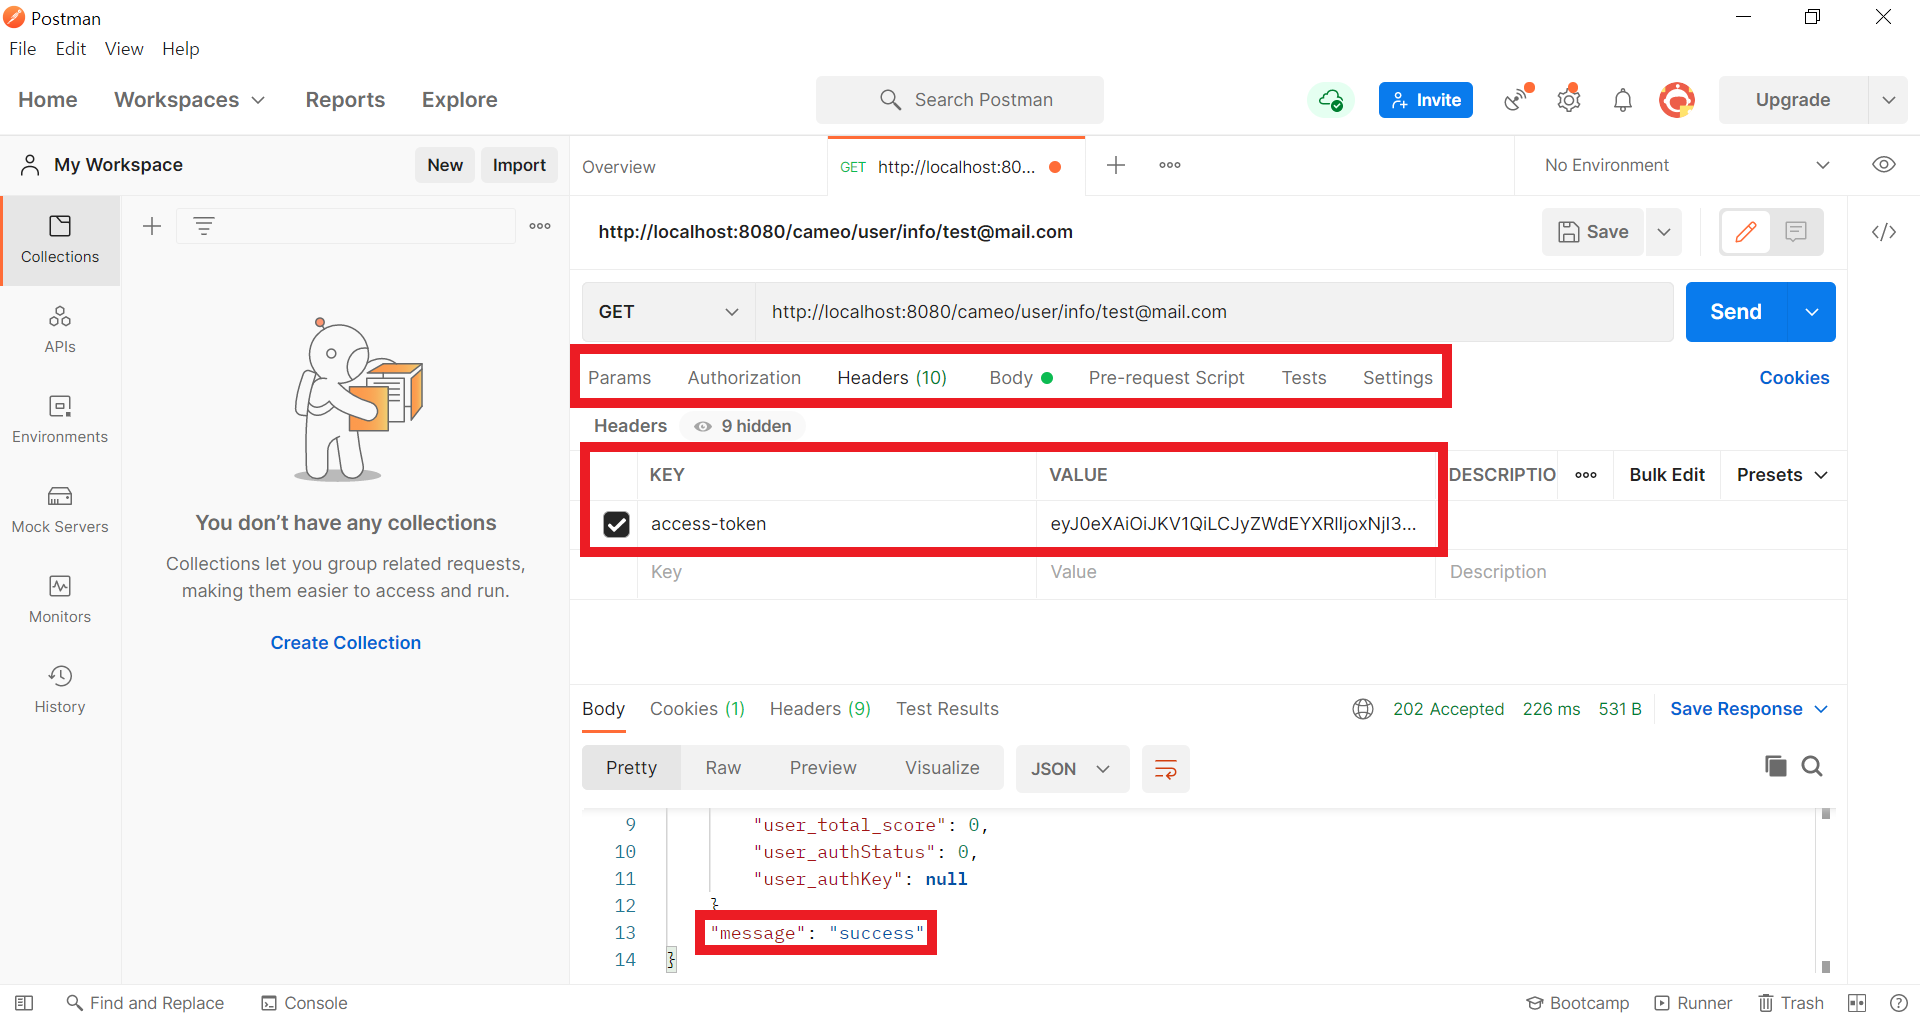The width and height of the screenshot is (1920, 1020).
Task: Open the Environments sidebar panel
Action: pos(60,420)
